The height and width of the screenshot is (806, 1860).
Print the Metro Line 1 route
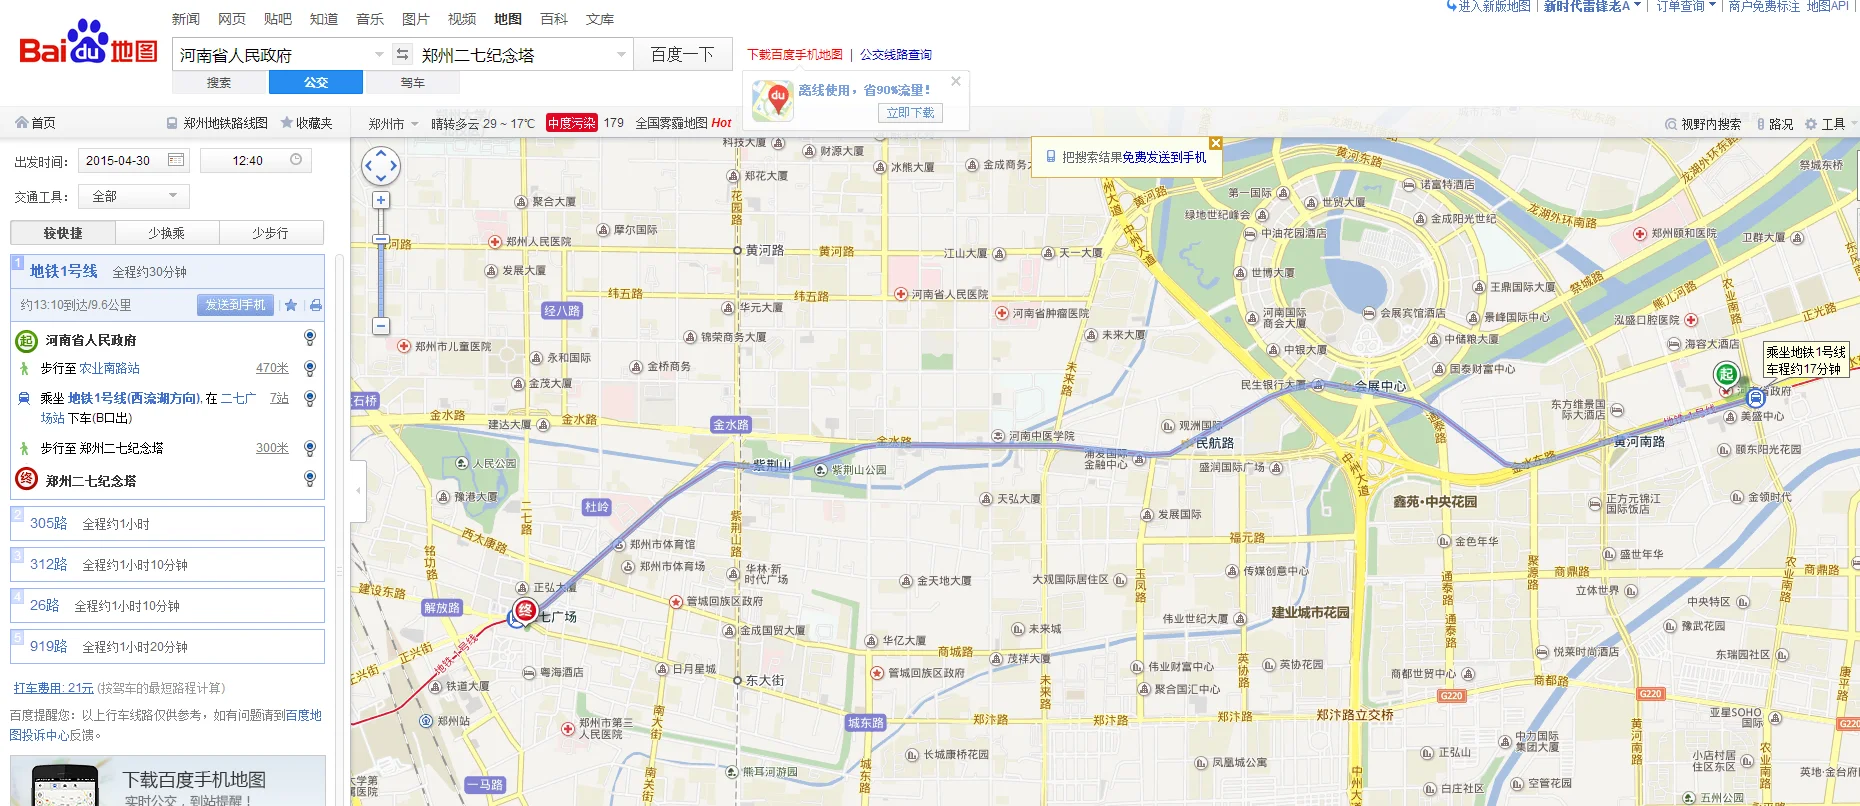coord(316,305)
